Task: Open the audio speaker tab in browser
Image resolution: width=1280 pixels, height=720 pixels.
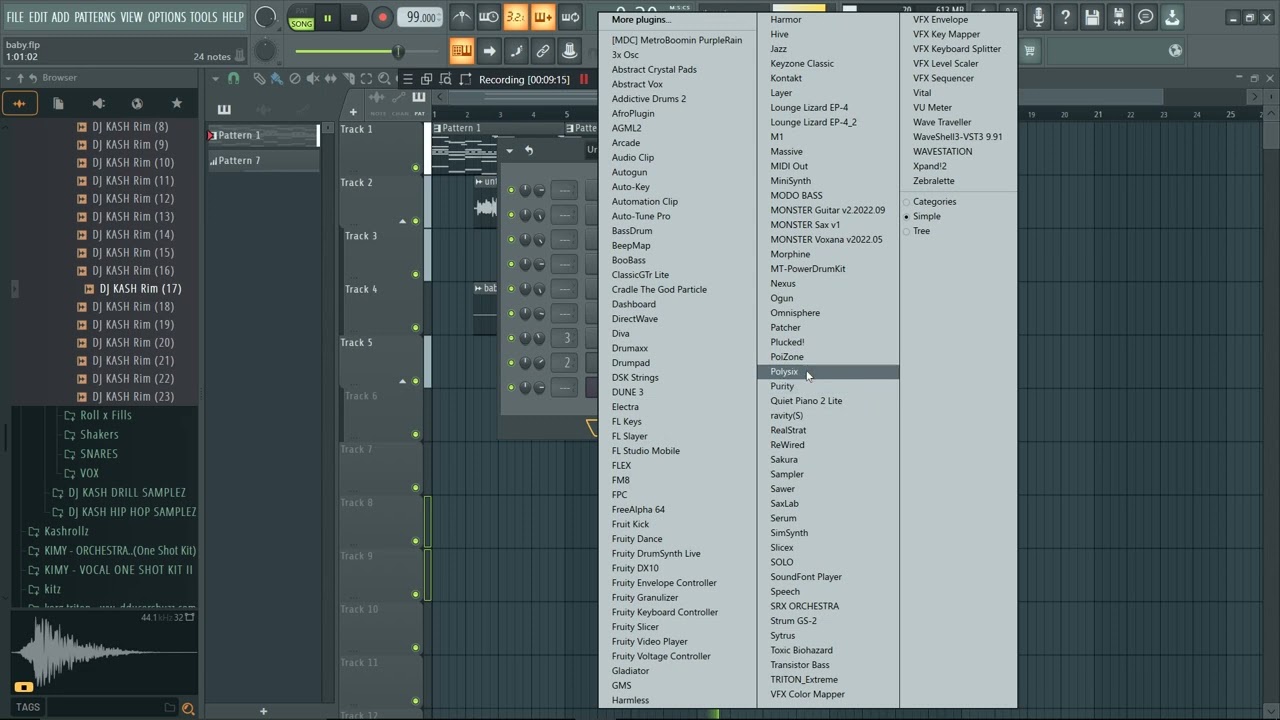Action: (x=98, y=103)
